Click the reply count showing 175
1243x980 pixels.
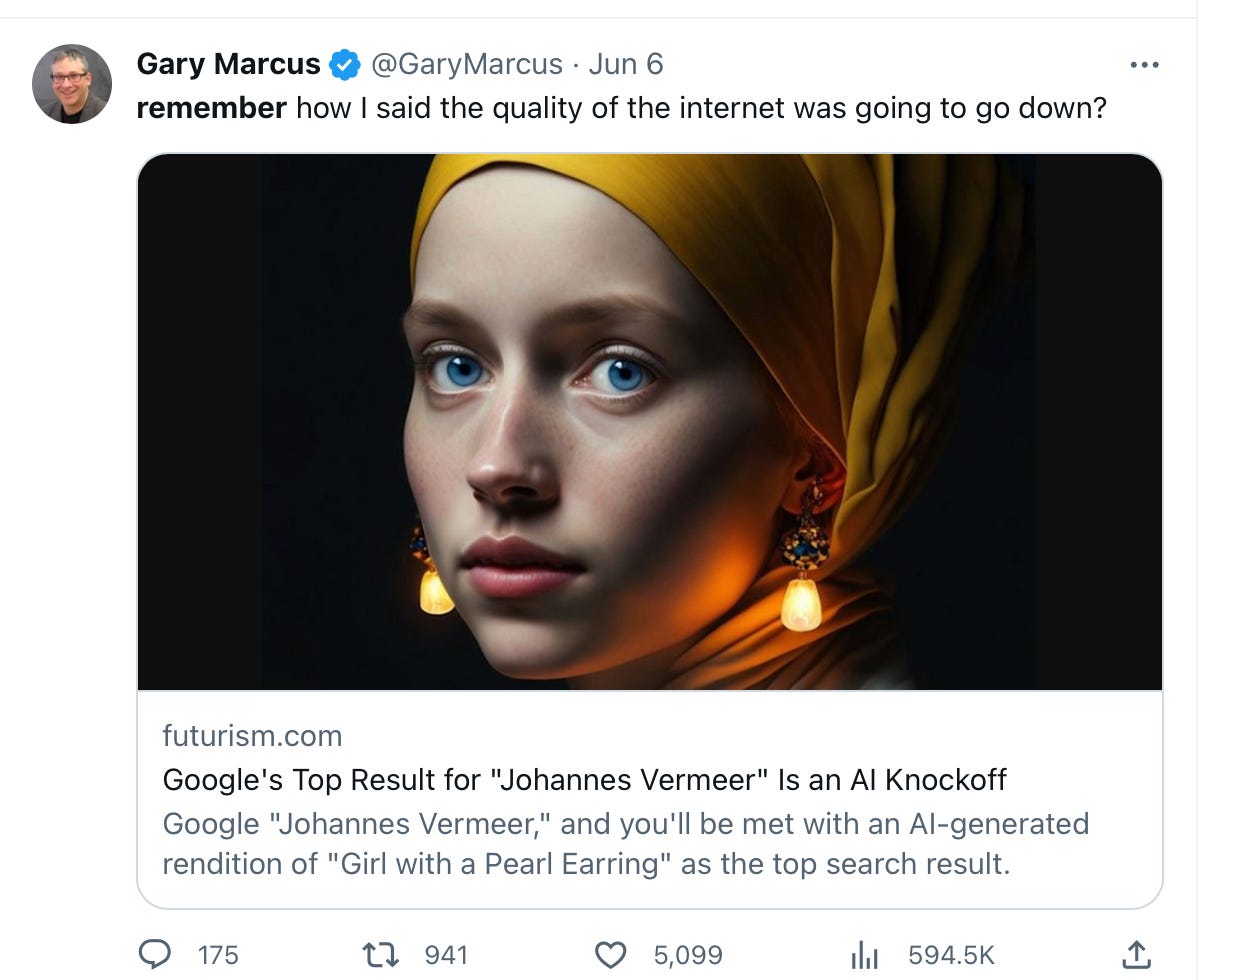click(x=217, y=955)
